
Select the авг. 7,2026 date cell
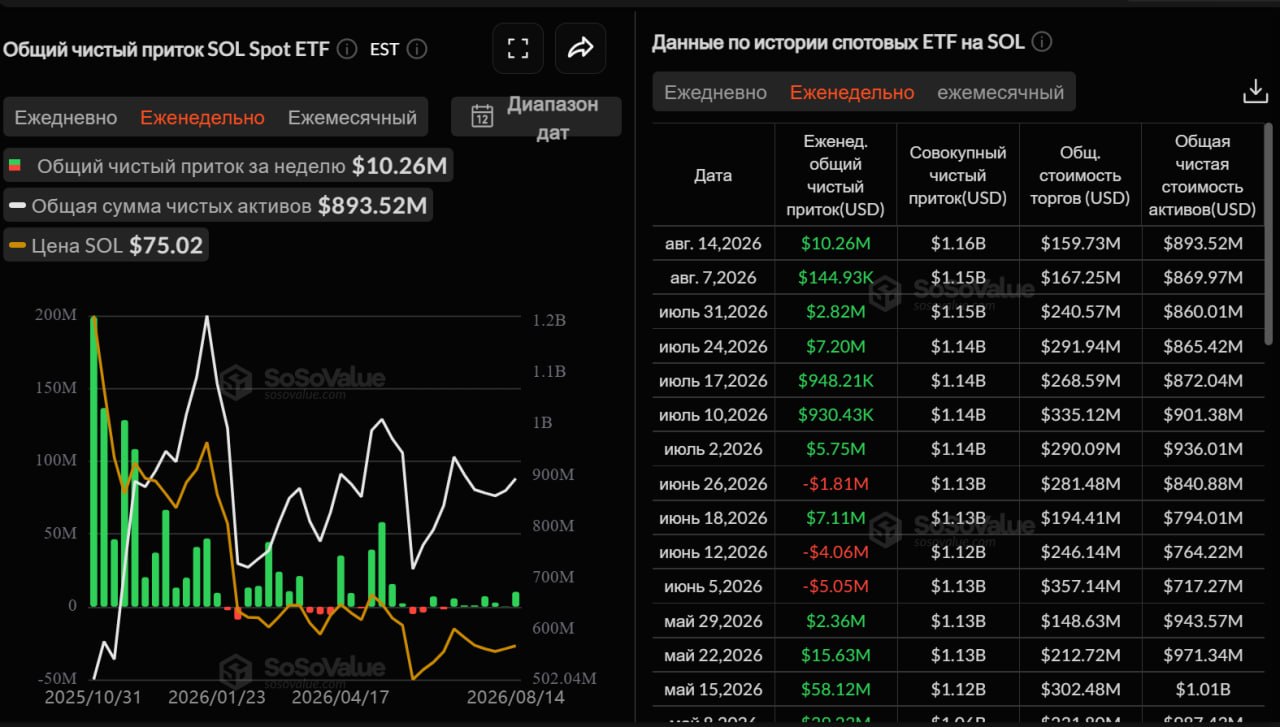click(713, 277)
